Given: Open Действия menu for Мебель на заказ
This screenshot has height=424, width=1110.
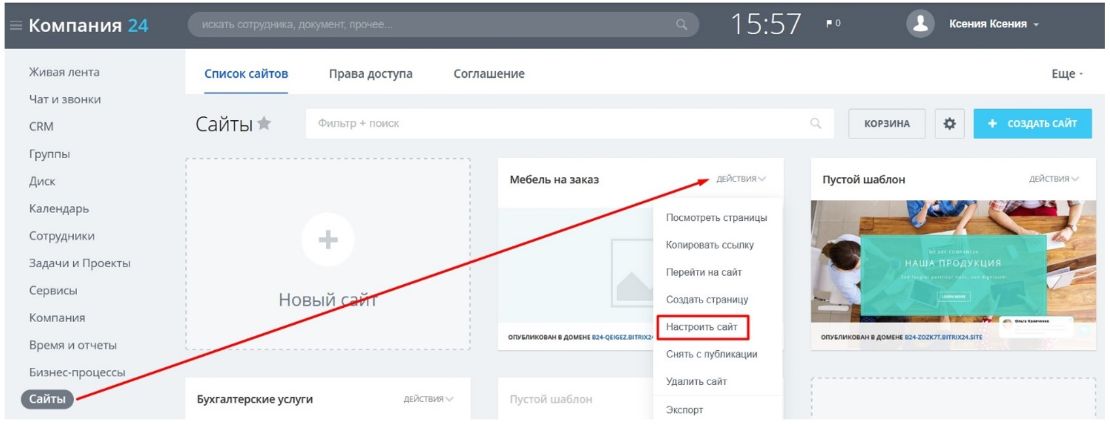Looking at the screenshot, I should point(741,179).
